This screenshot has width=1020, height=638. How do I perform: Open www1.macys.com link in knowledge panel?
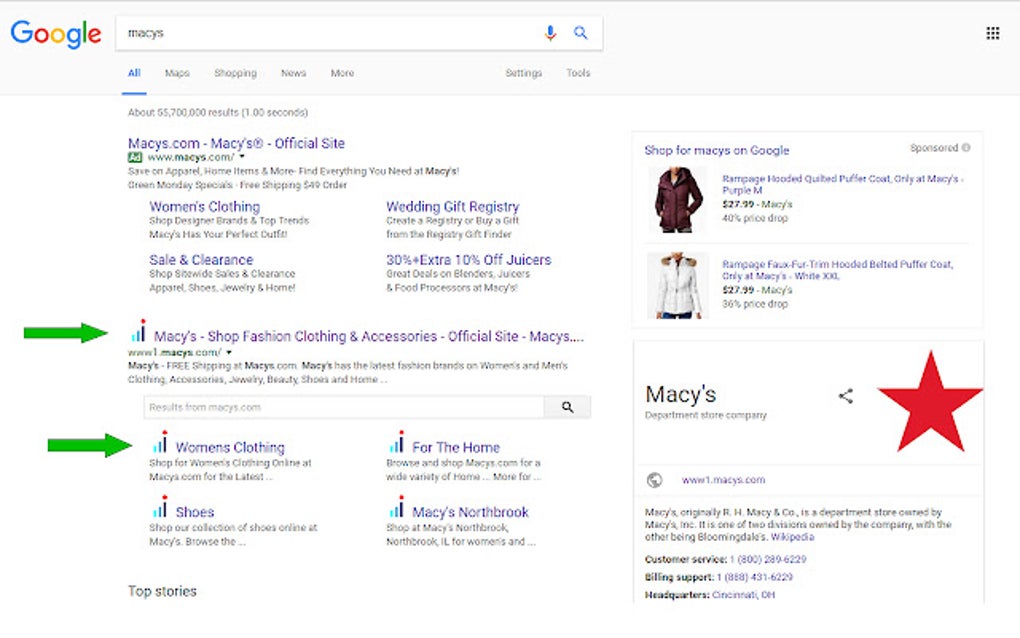pyautogui.click(x=723, y=480)
